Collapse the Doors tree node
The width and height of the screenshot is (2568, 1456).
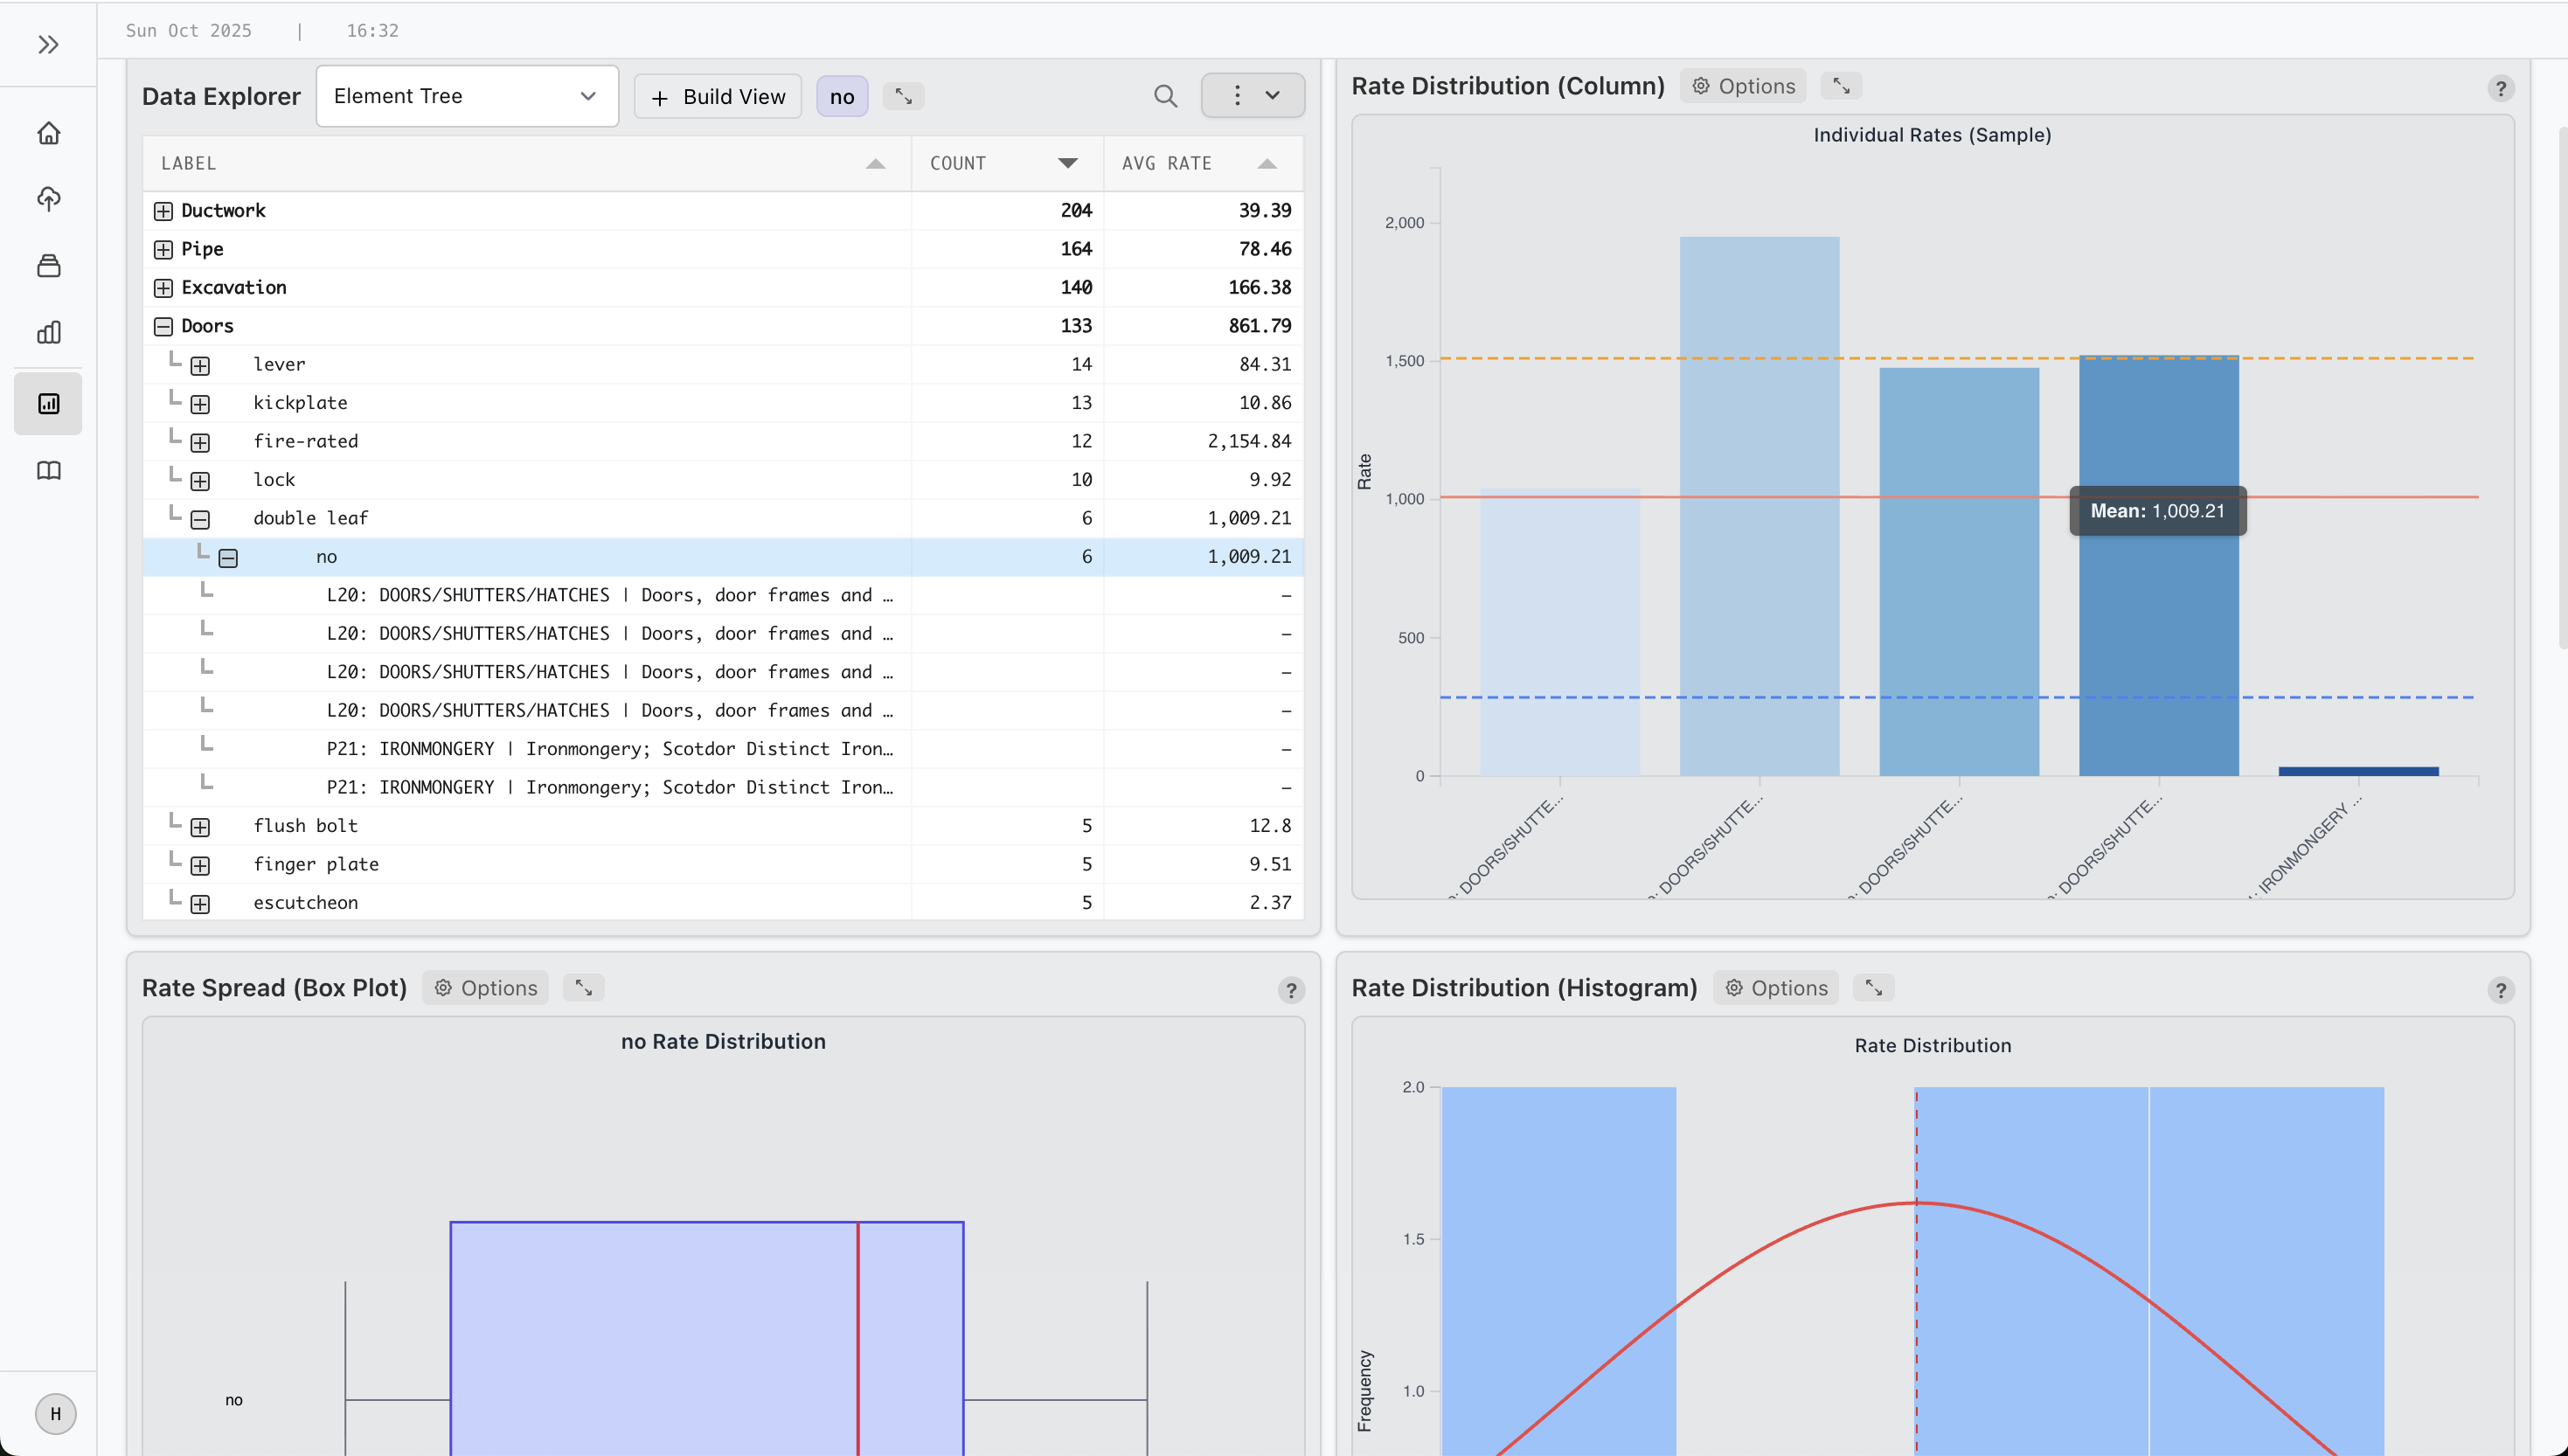coord(163,326)
